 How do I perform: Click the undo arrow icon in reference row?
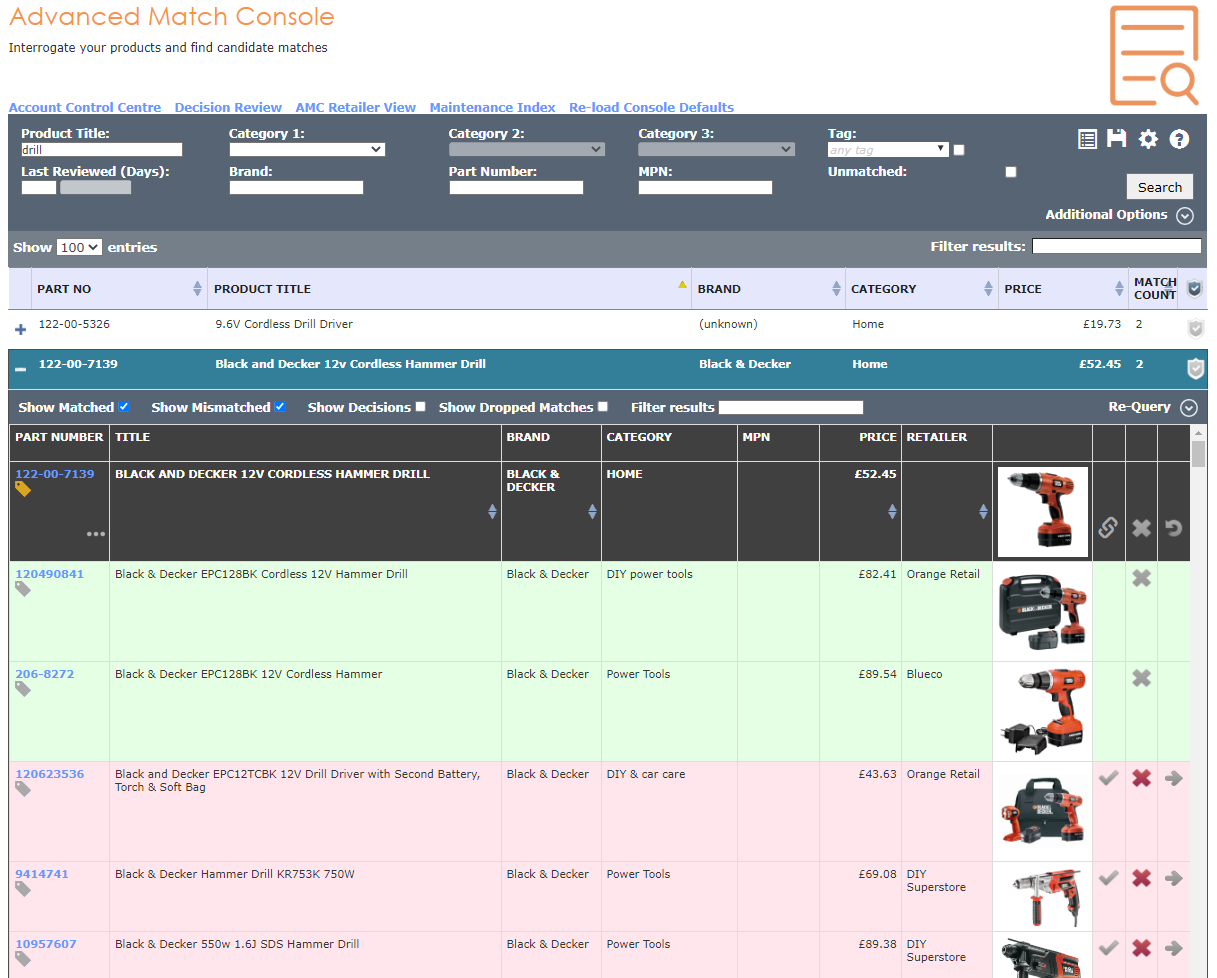1173,527
